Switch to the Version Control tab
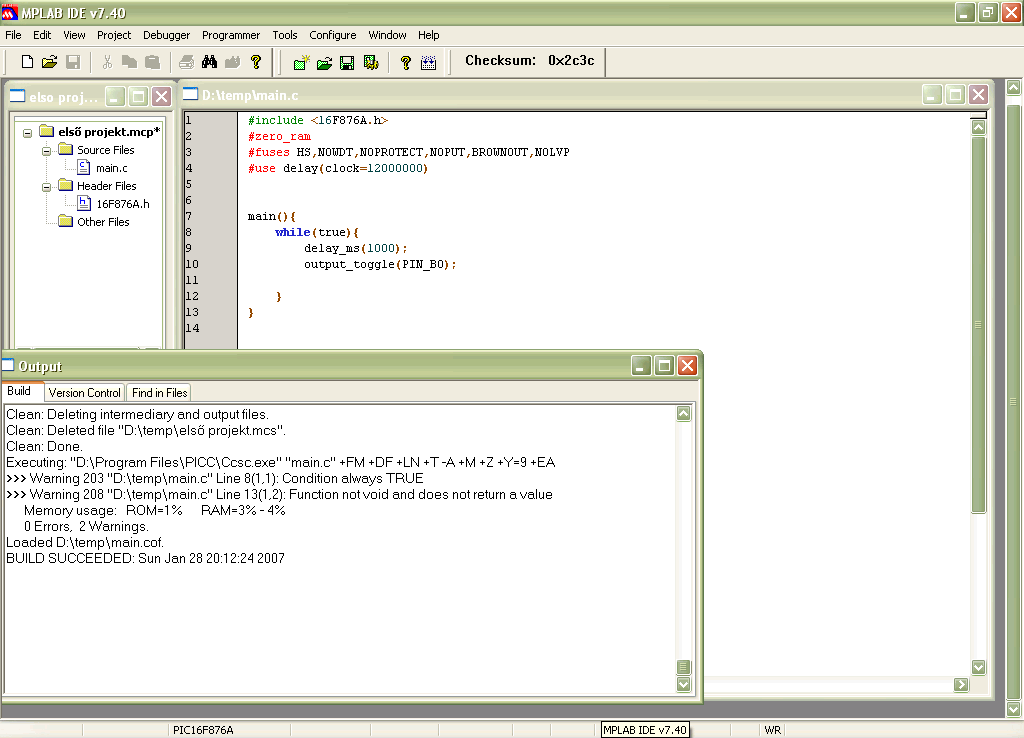 pos(85,393)
